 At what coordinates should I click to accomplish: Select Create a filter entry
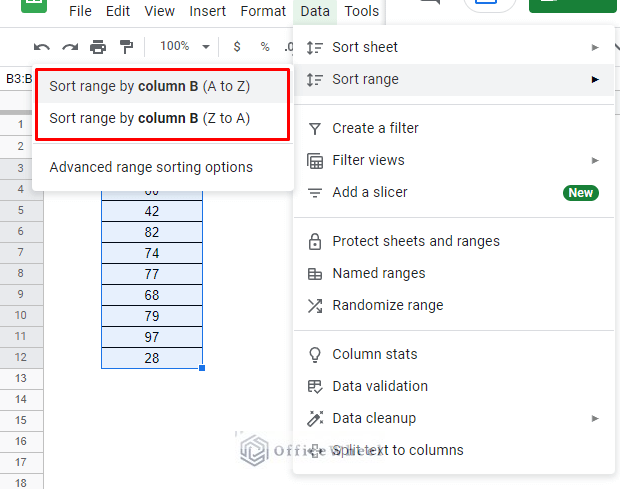tap(454, 128)
